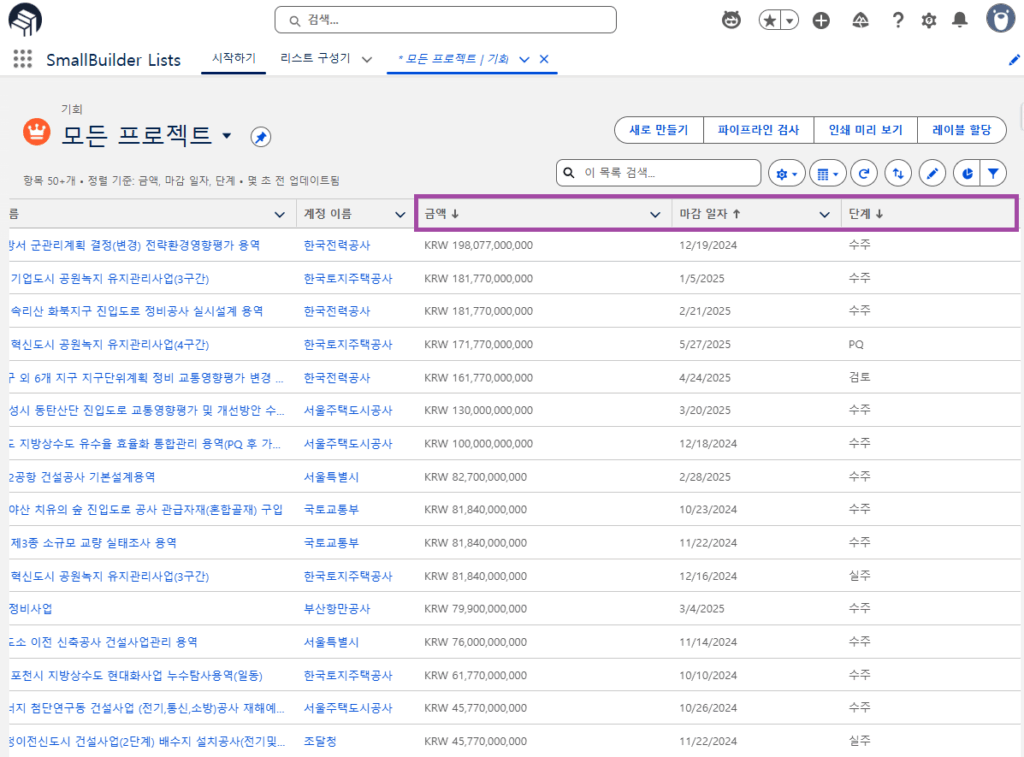Open the user profile avatar
1024x757 pixels.
1000,18
